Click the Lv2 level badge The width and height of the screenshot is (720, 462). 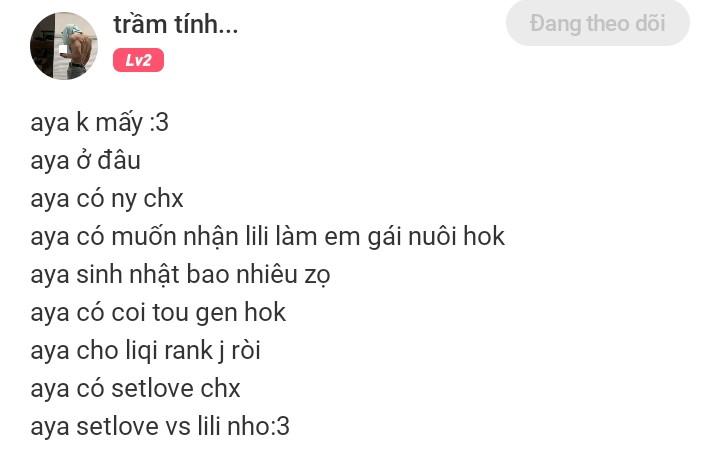tap(138, 60)
